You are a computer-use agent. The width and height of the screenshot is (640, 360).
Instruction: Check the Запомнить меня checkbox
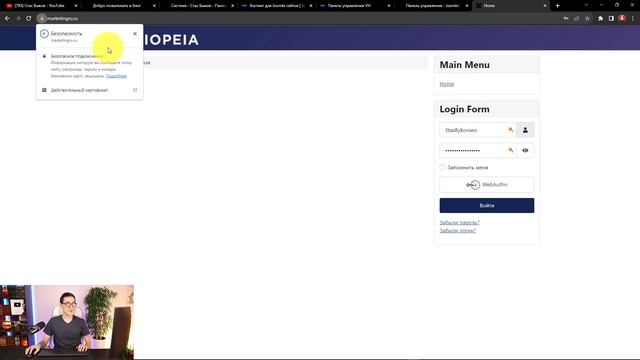coord(442,167)
